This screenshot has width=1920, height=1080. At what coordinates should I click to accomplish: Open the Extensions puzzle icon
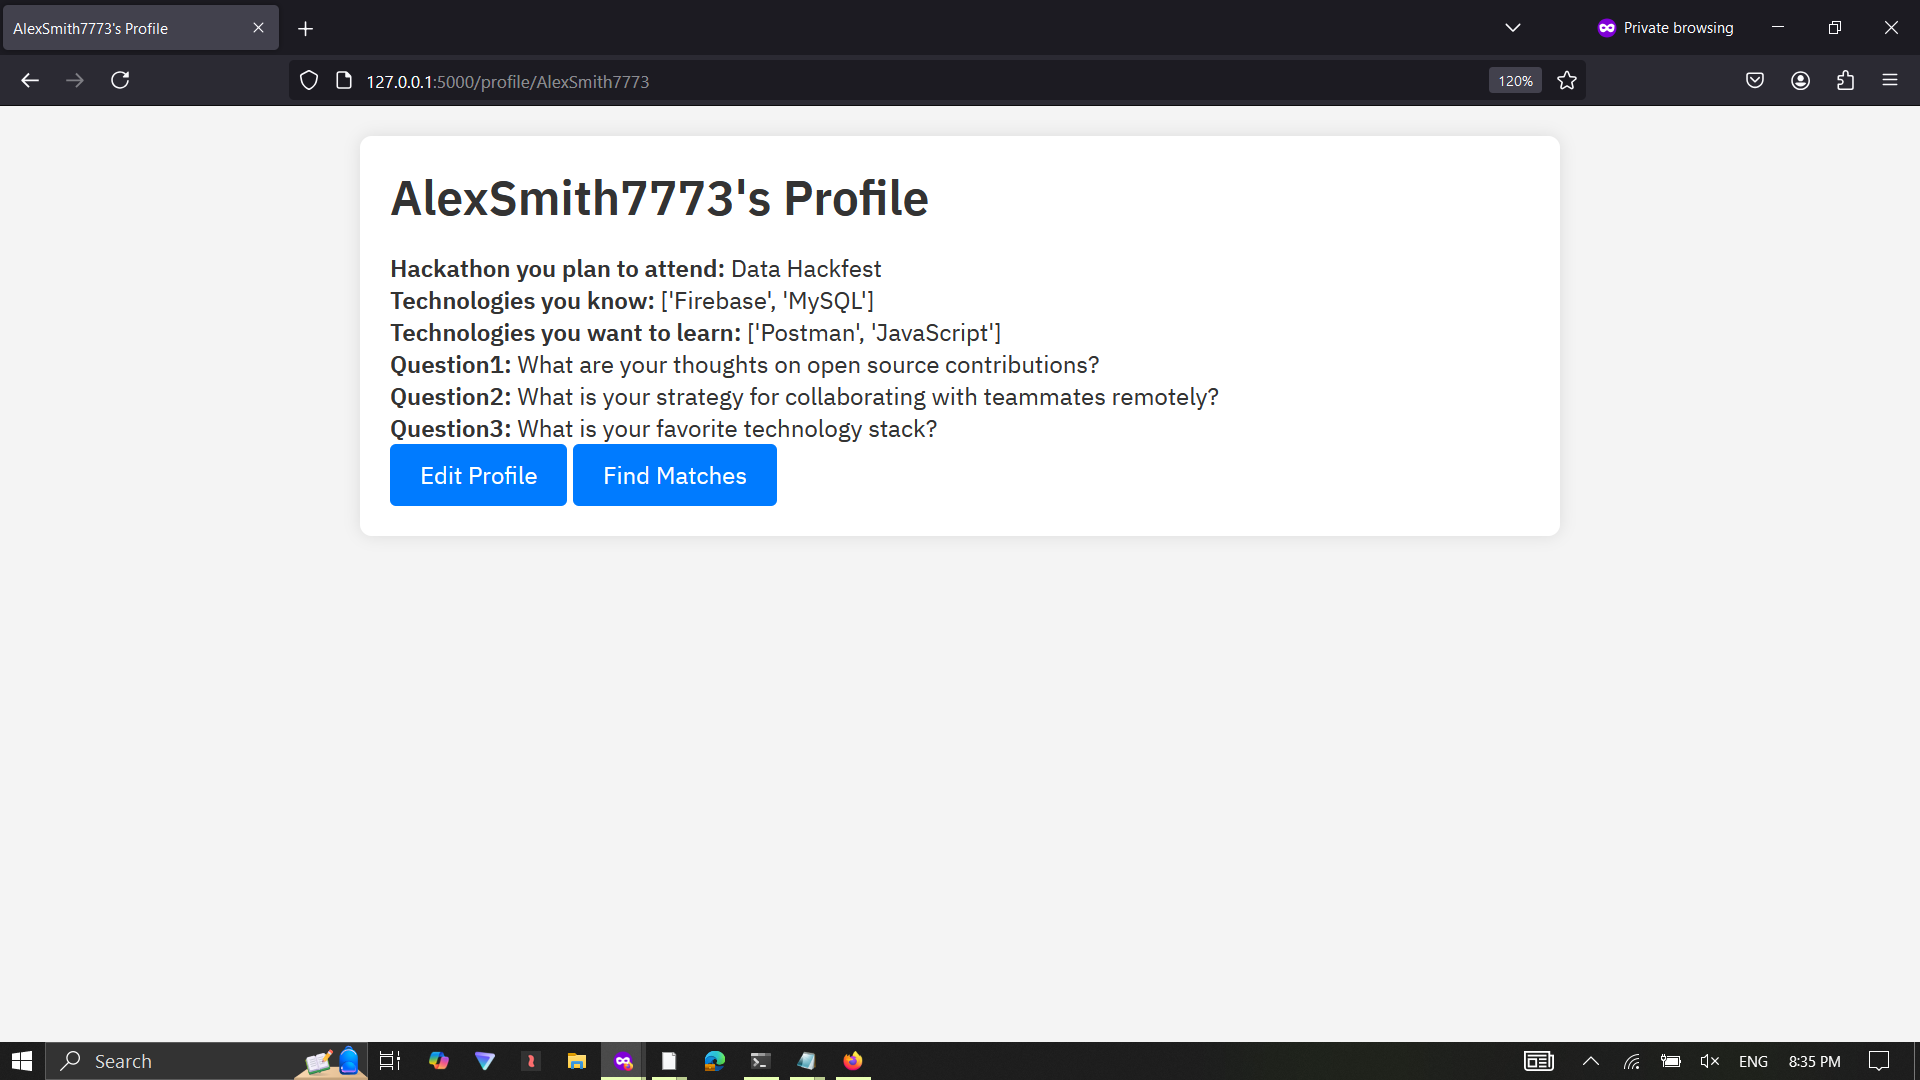(1845, 80)
